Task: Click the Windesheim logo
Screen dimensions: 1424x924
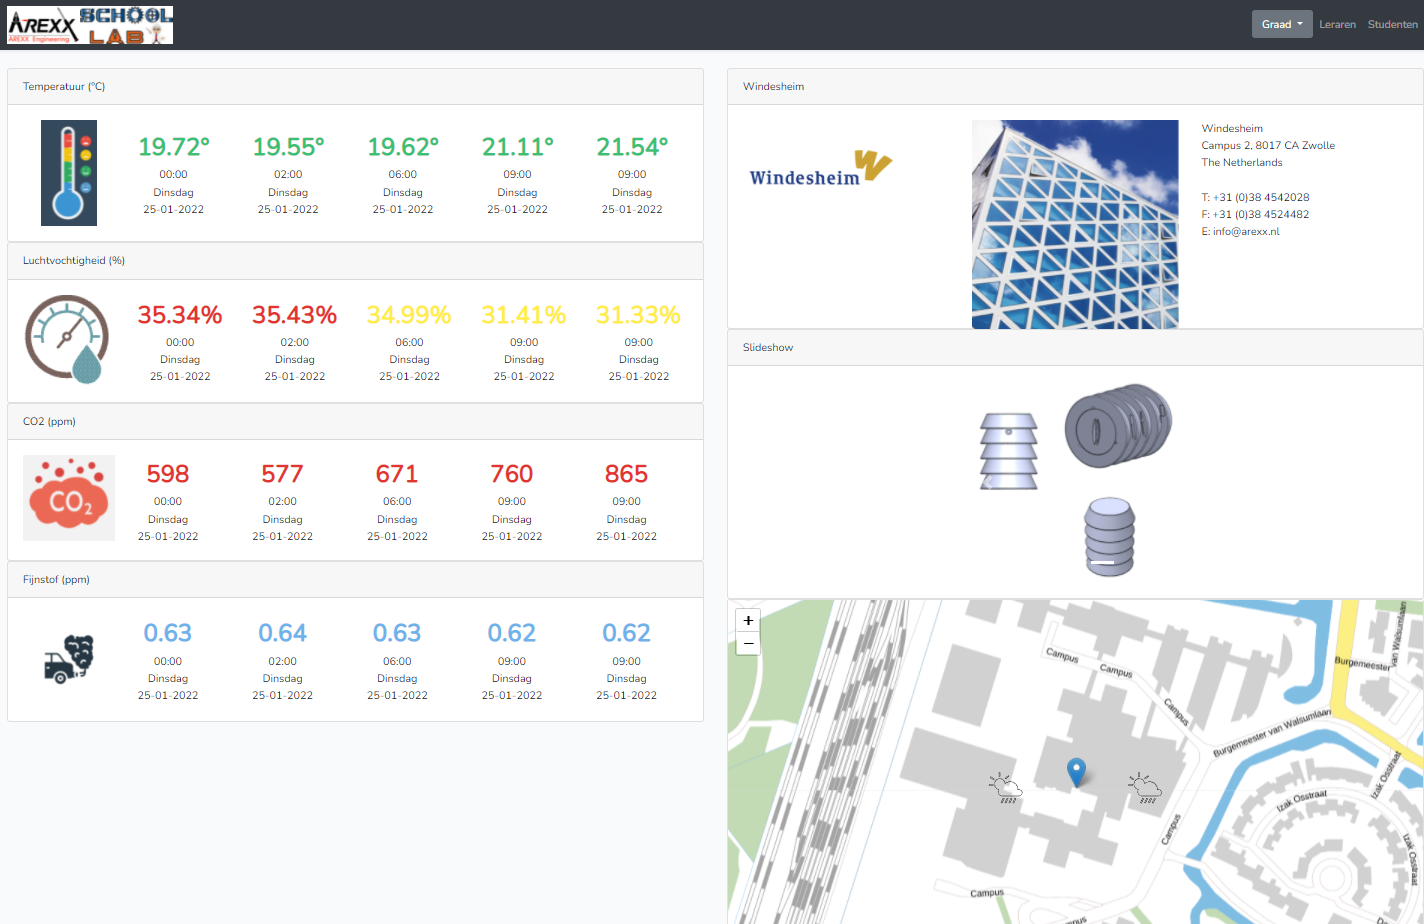Action: [820, 169]
